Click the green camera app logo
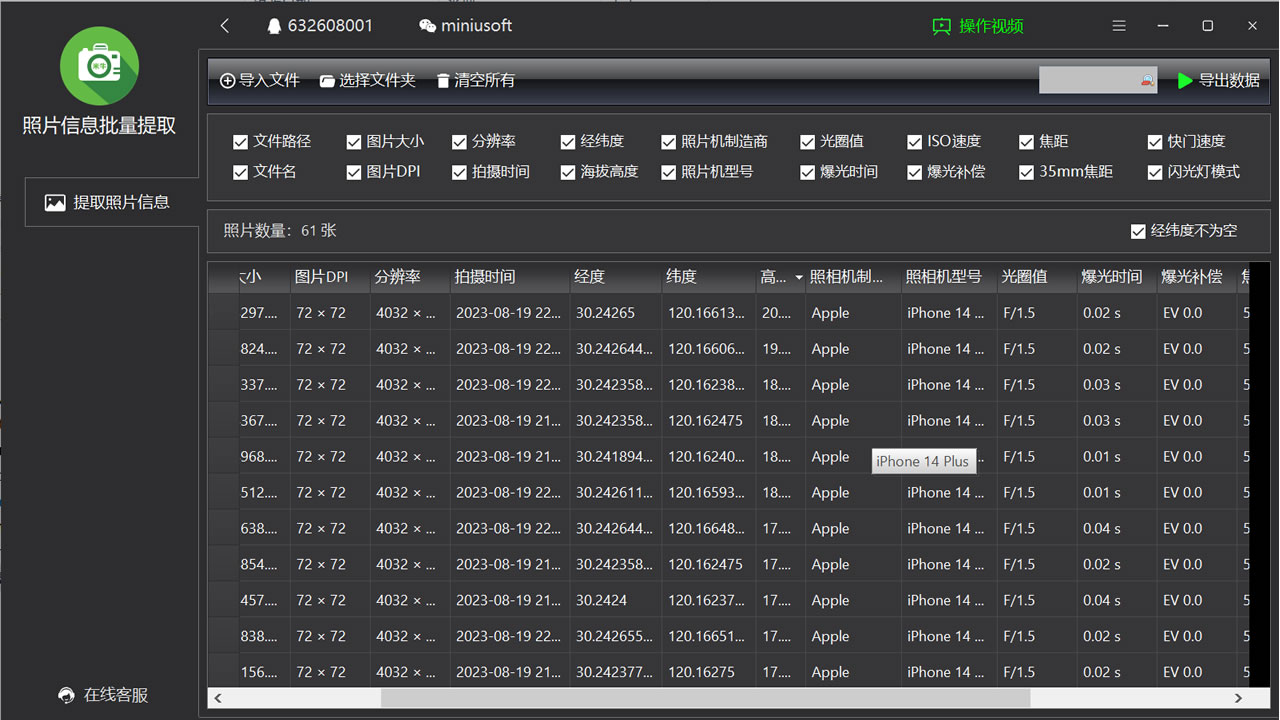This screenshot has width=1280, height=720. click(99, 66)
